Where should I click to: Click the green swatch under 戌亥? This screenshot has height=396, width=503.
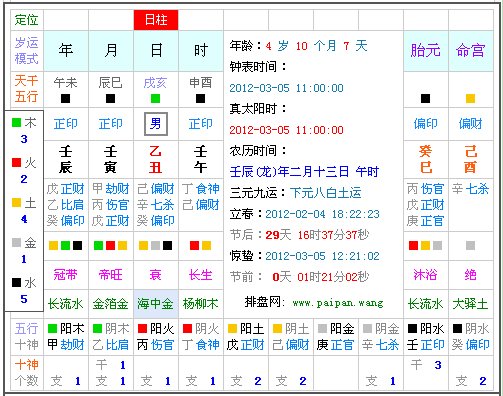[x=155, y=98]
